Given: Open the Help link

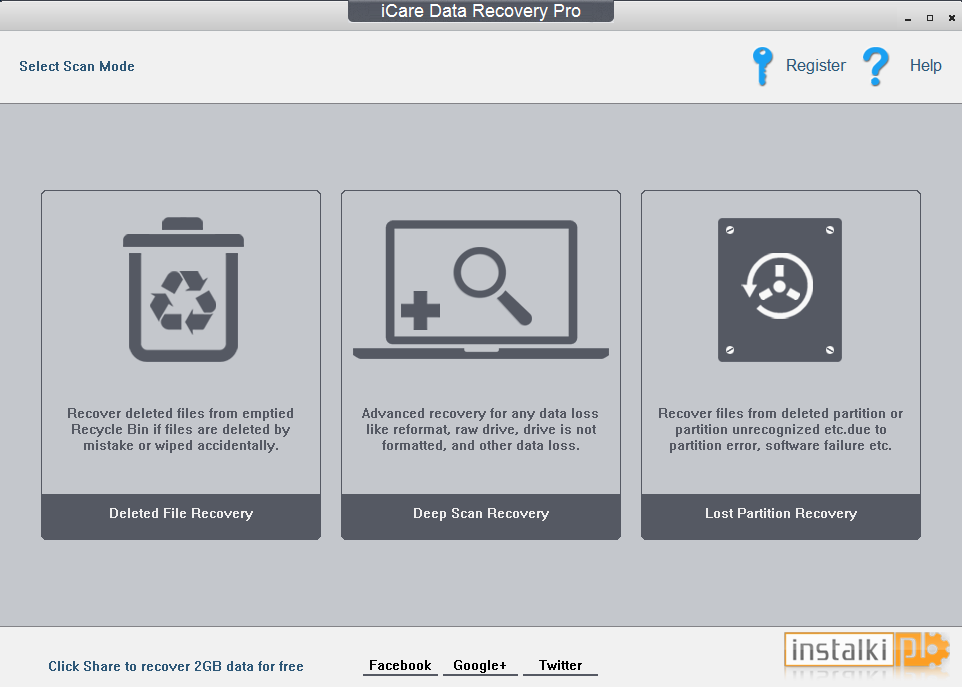Looking at the screenshot, I should tap(925, 66).
